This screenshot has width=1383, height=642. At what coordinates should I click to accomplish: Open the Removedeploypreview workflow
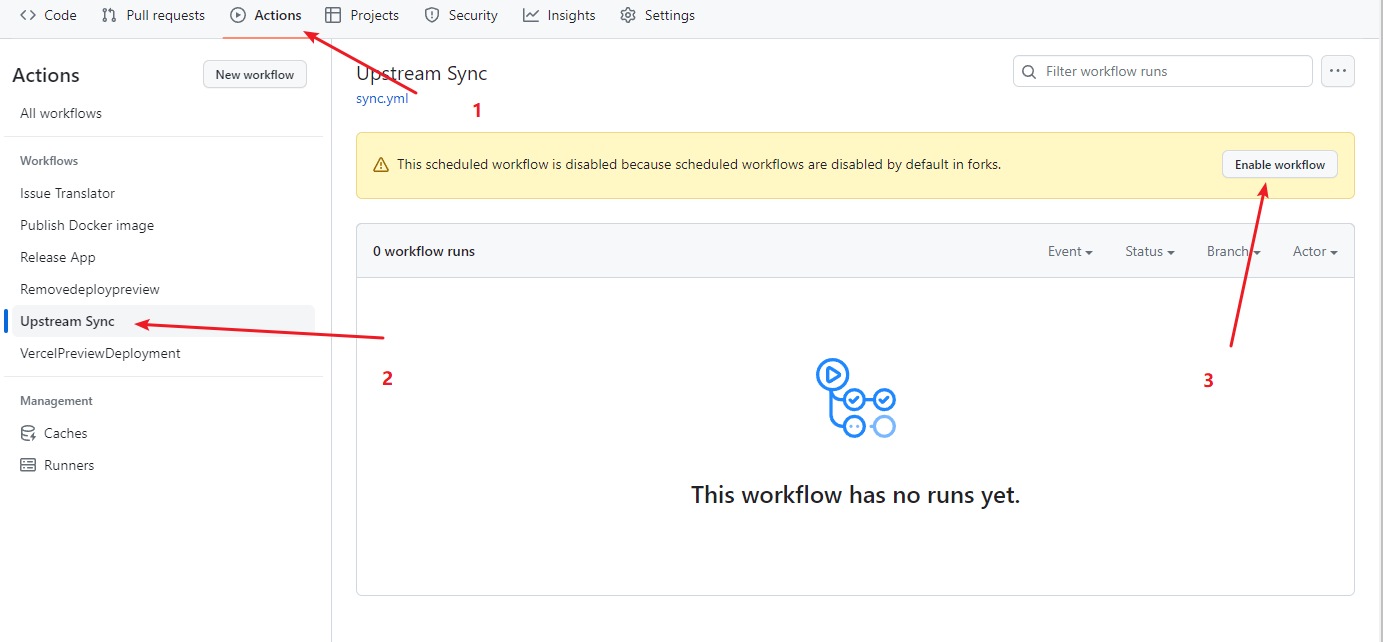click(x=90, y=289)
